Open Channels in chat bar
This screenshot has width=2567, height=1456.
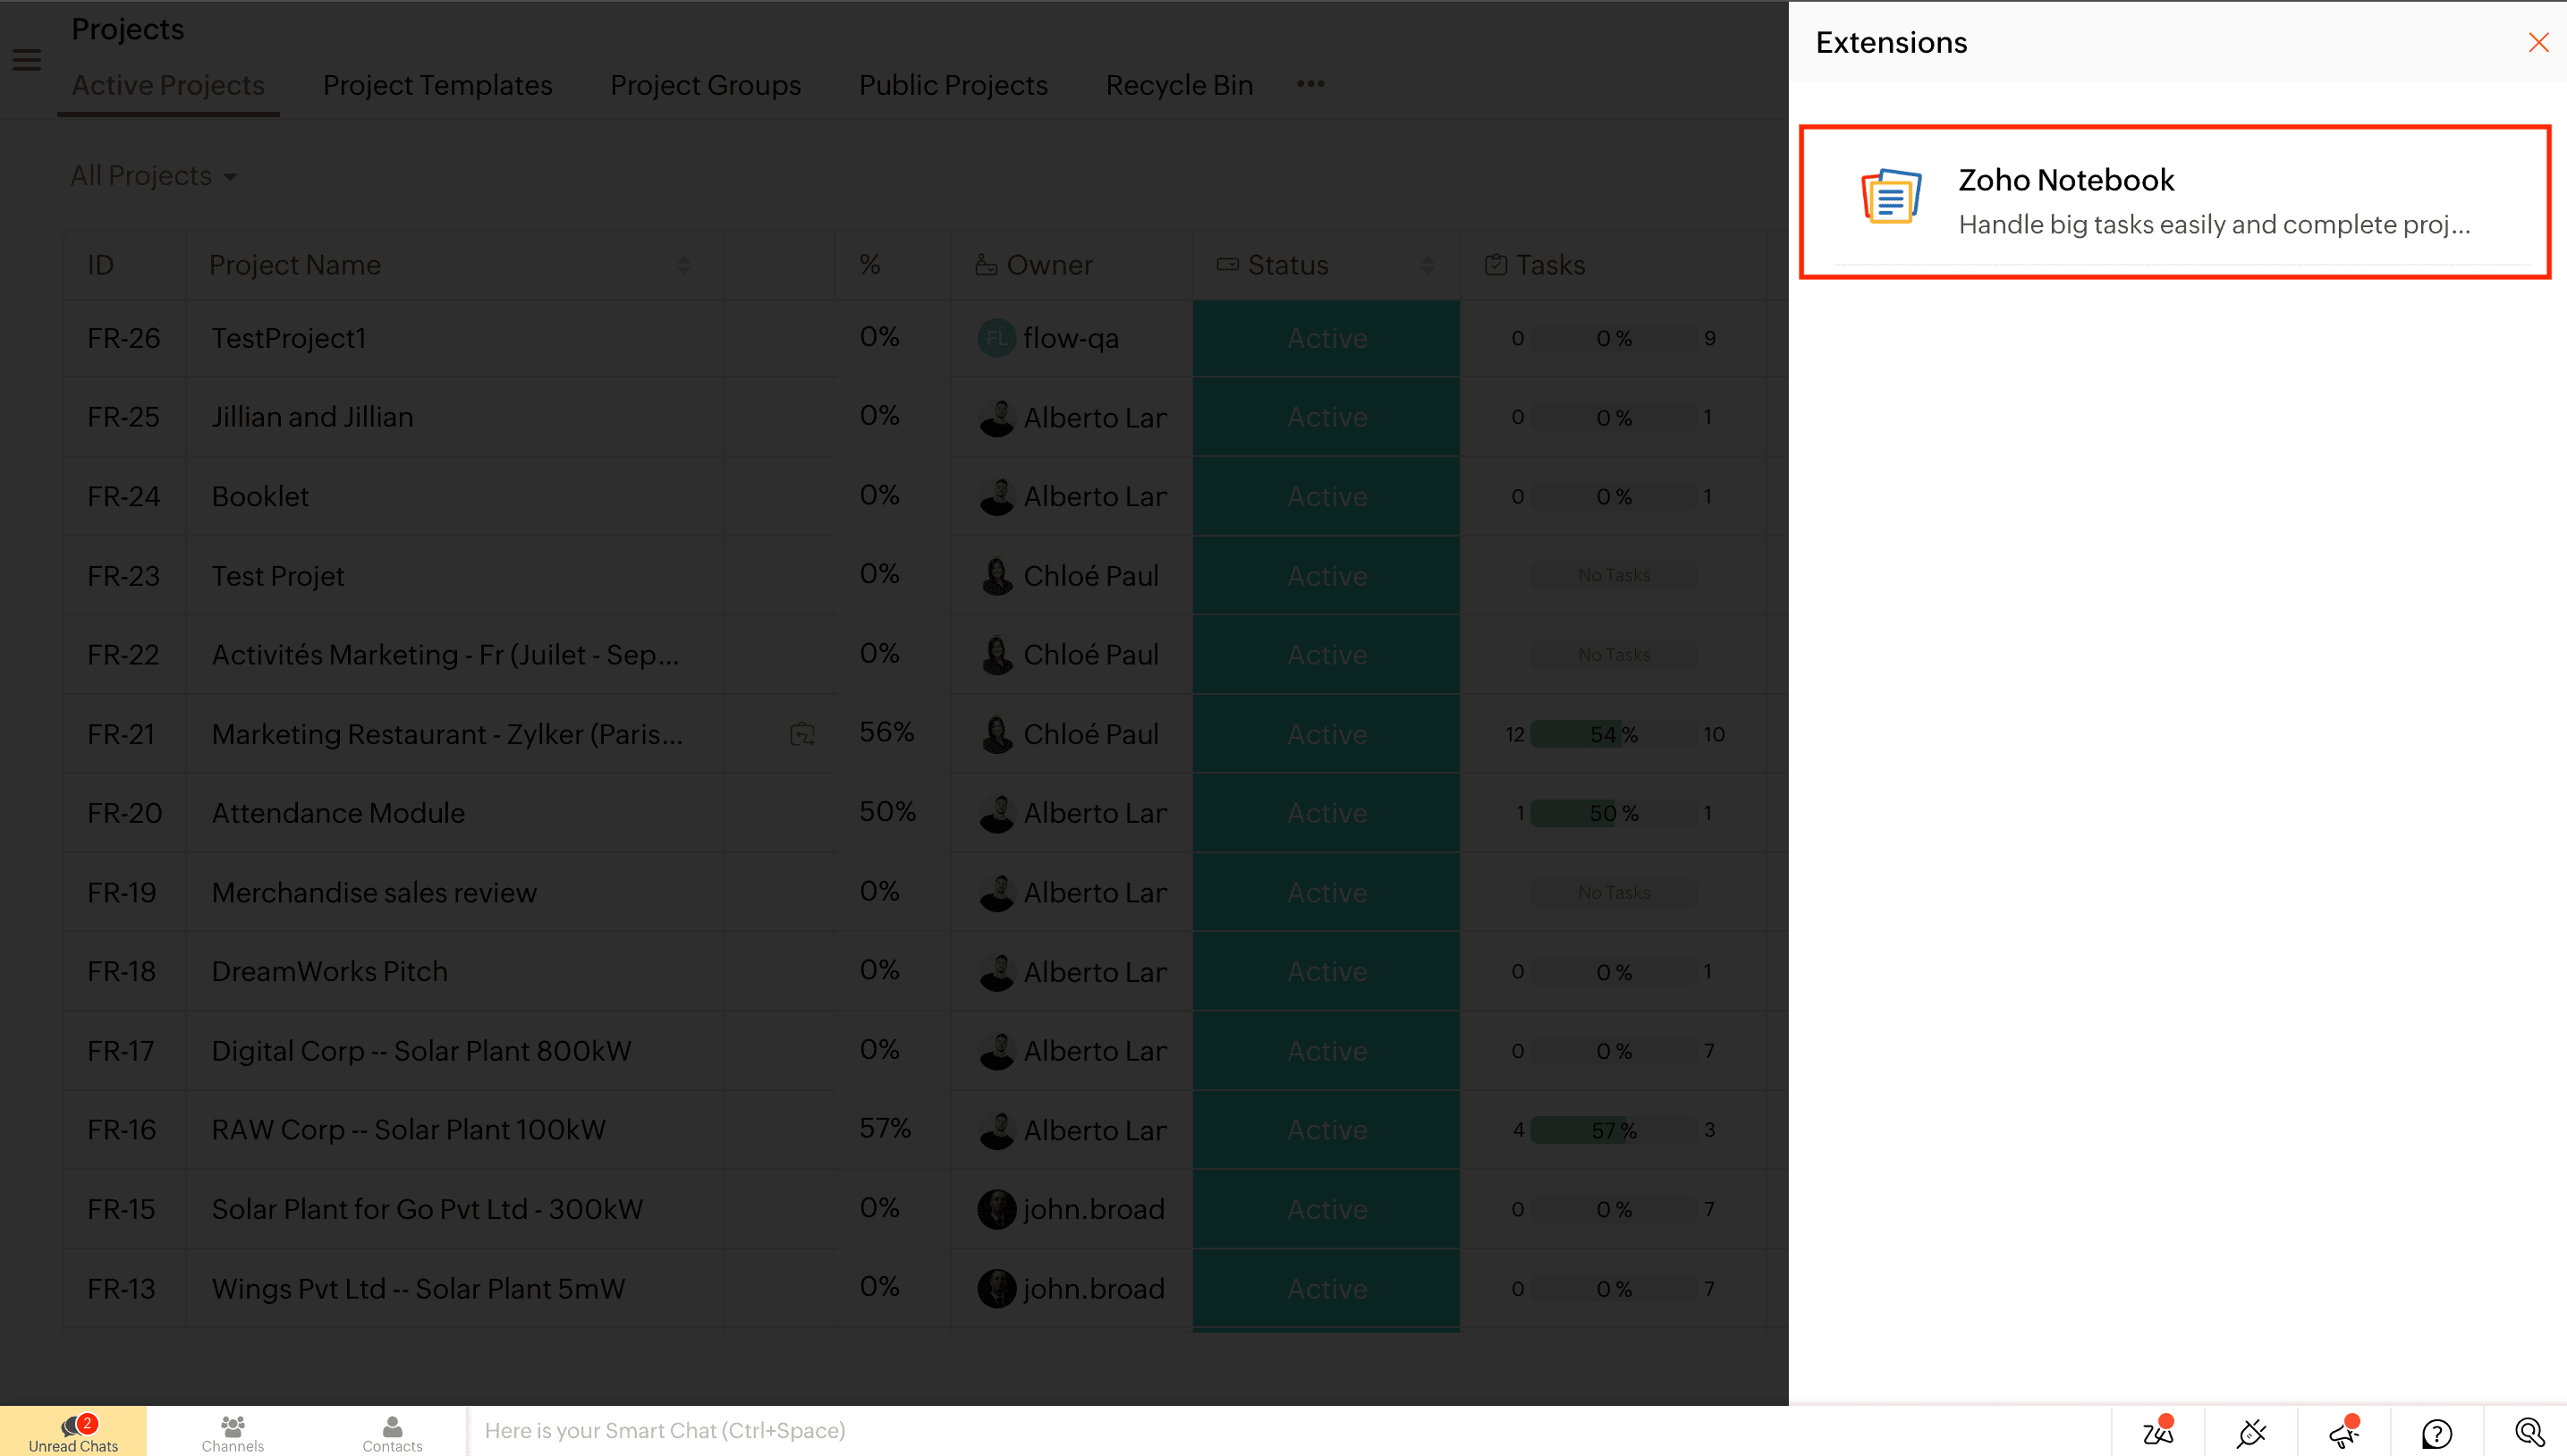click(232, 1432)
